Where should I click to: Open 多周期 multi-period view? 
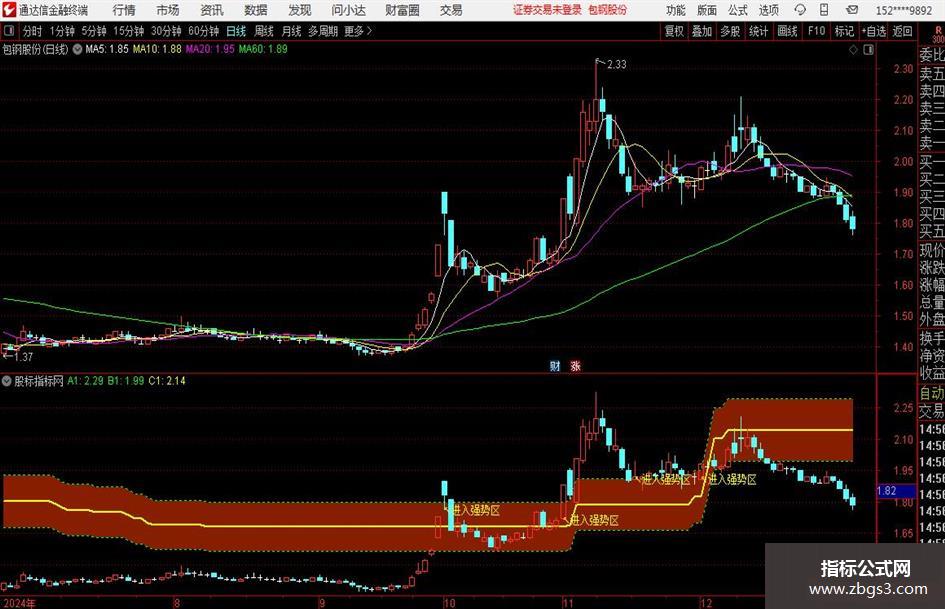coord(323,31)
